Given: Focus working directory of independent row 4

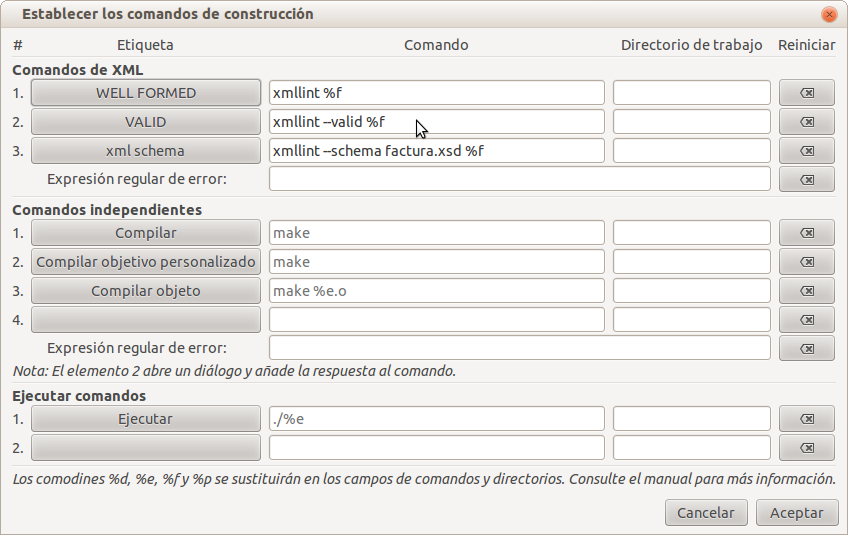Looking at the screenshot, I should pyautogui.click(x=692, y=320).
